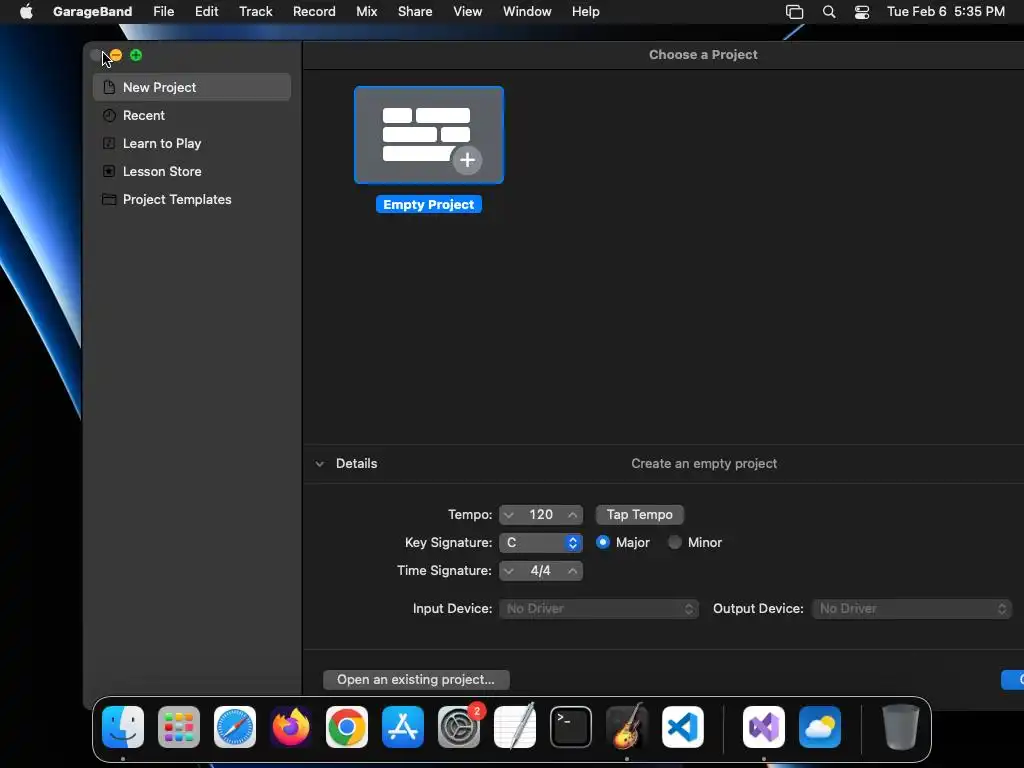Open the Weather cloud app in Dock

click(820, 727)
